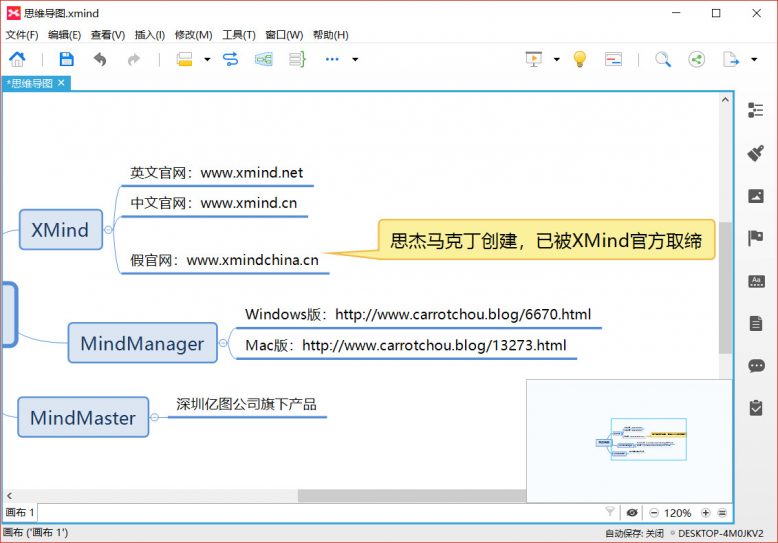Open the Image panel in sidebar

coord(756,196)
